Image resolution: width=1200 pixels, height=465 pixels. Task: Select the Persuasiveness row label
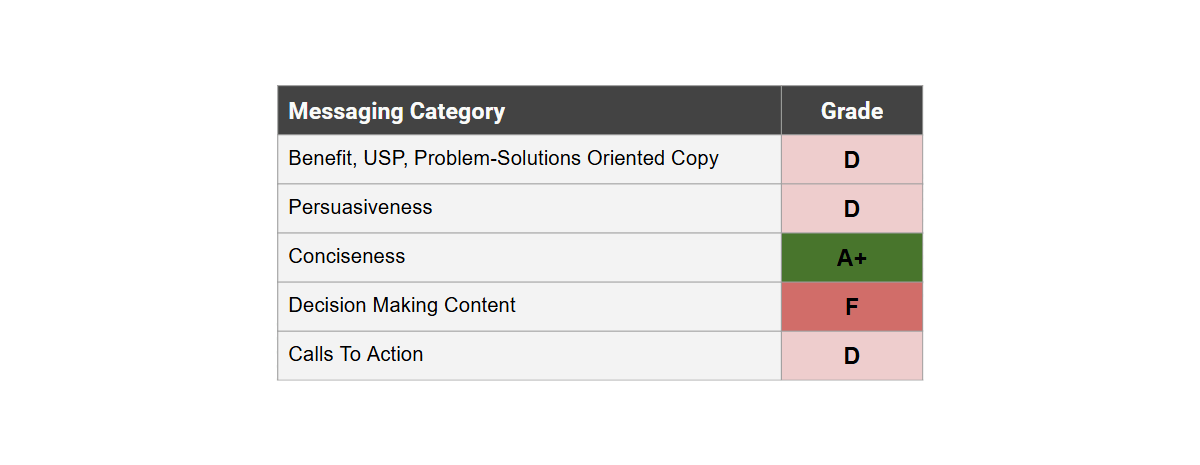point(360,208)
